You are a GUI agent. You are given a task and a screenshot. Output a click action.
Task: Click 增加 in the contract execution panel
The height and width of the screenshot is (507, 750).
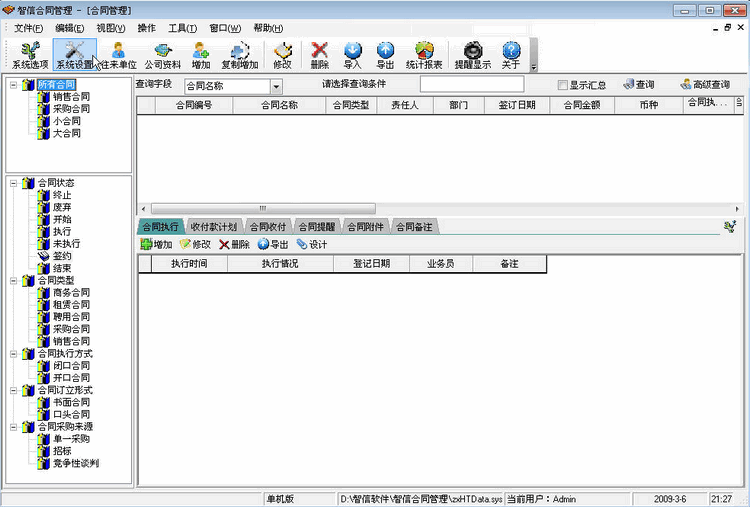pos(156,244)
